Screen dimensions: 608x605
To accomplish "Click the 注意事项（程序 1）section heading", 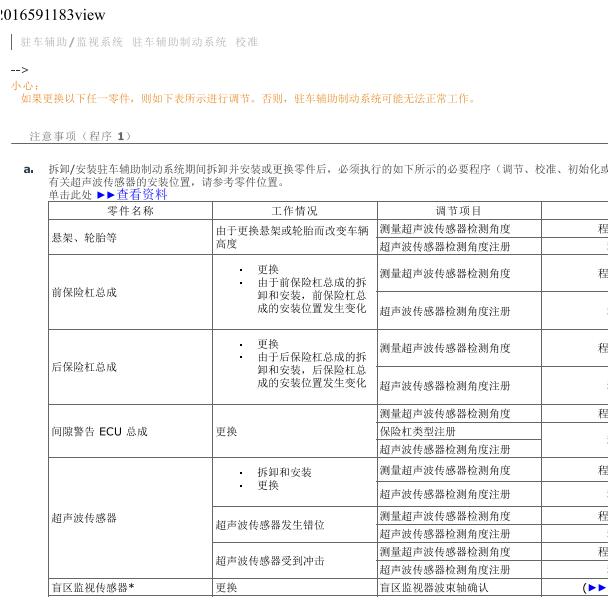I will [81, 136].
